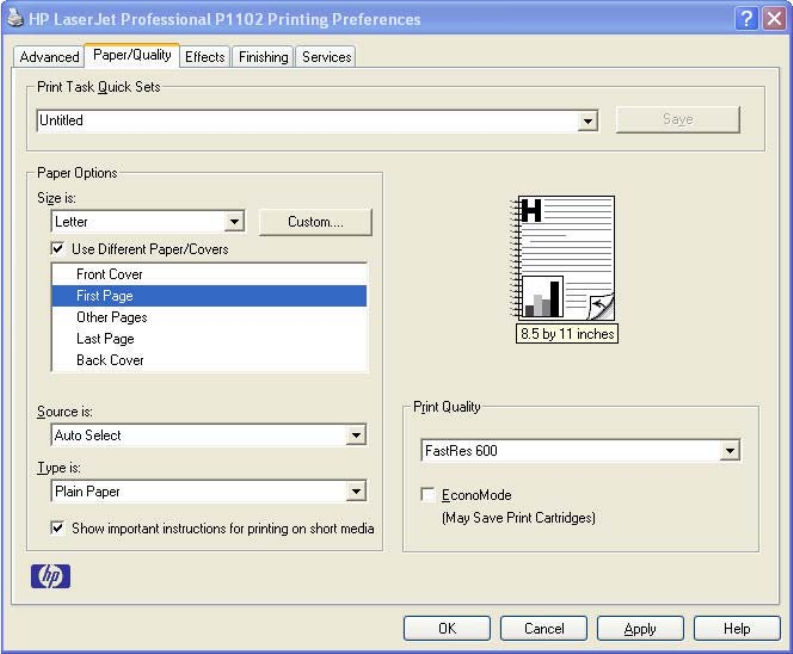Select Other Pages in the list

[209, 317]
